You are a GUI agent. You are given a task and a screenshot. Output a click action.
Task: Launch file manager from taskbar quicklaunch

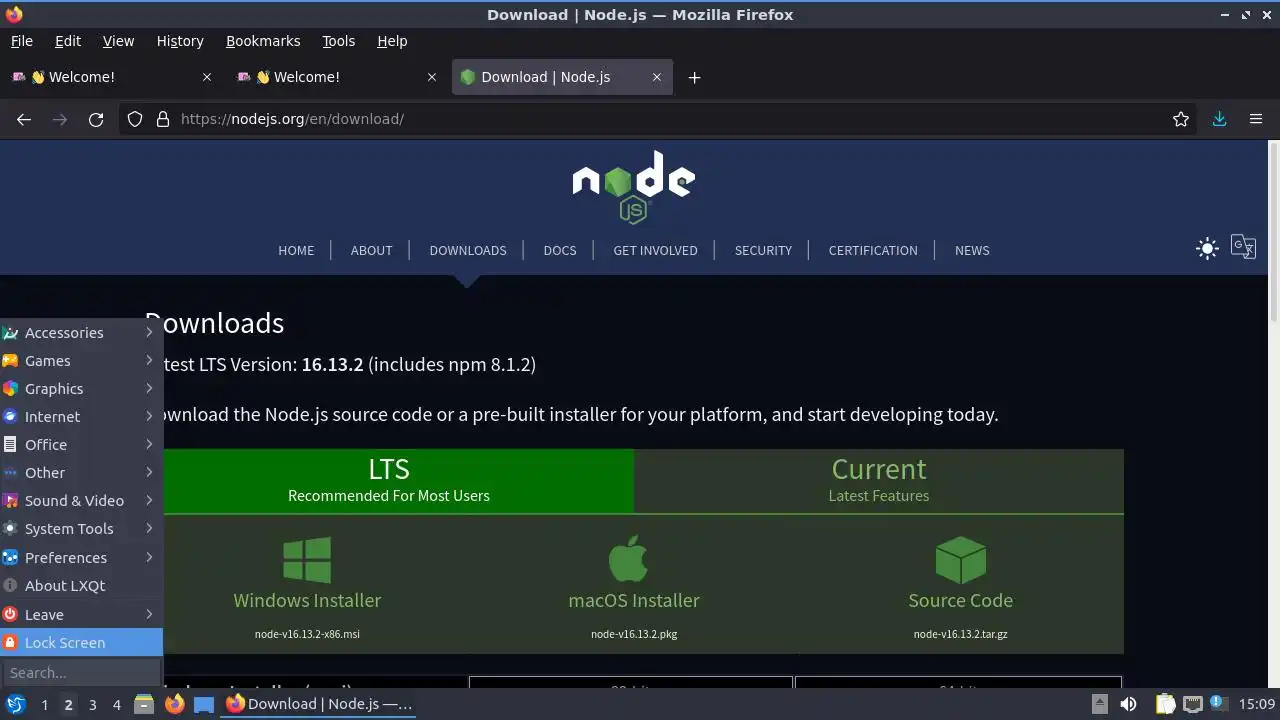[x=144, y=704]
